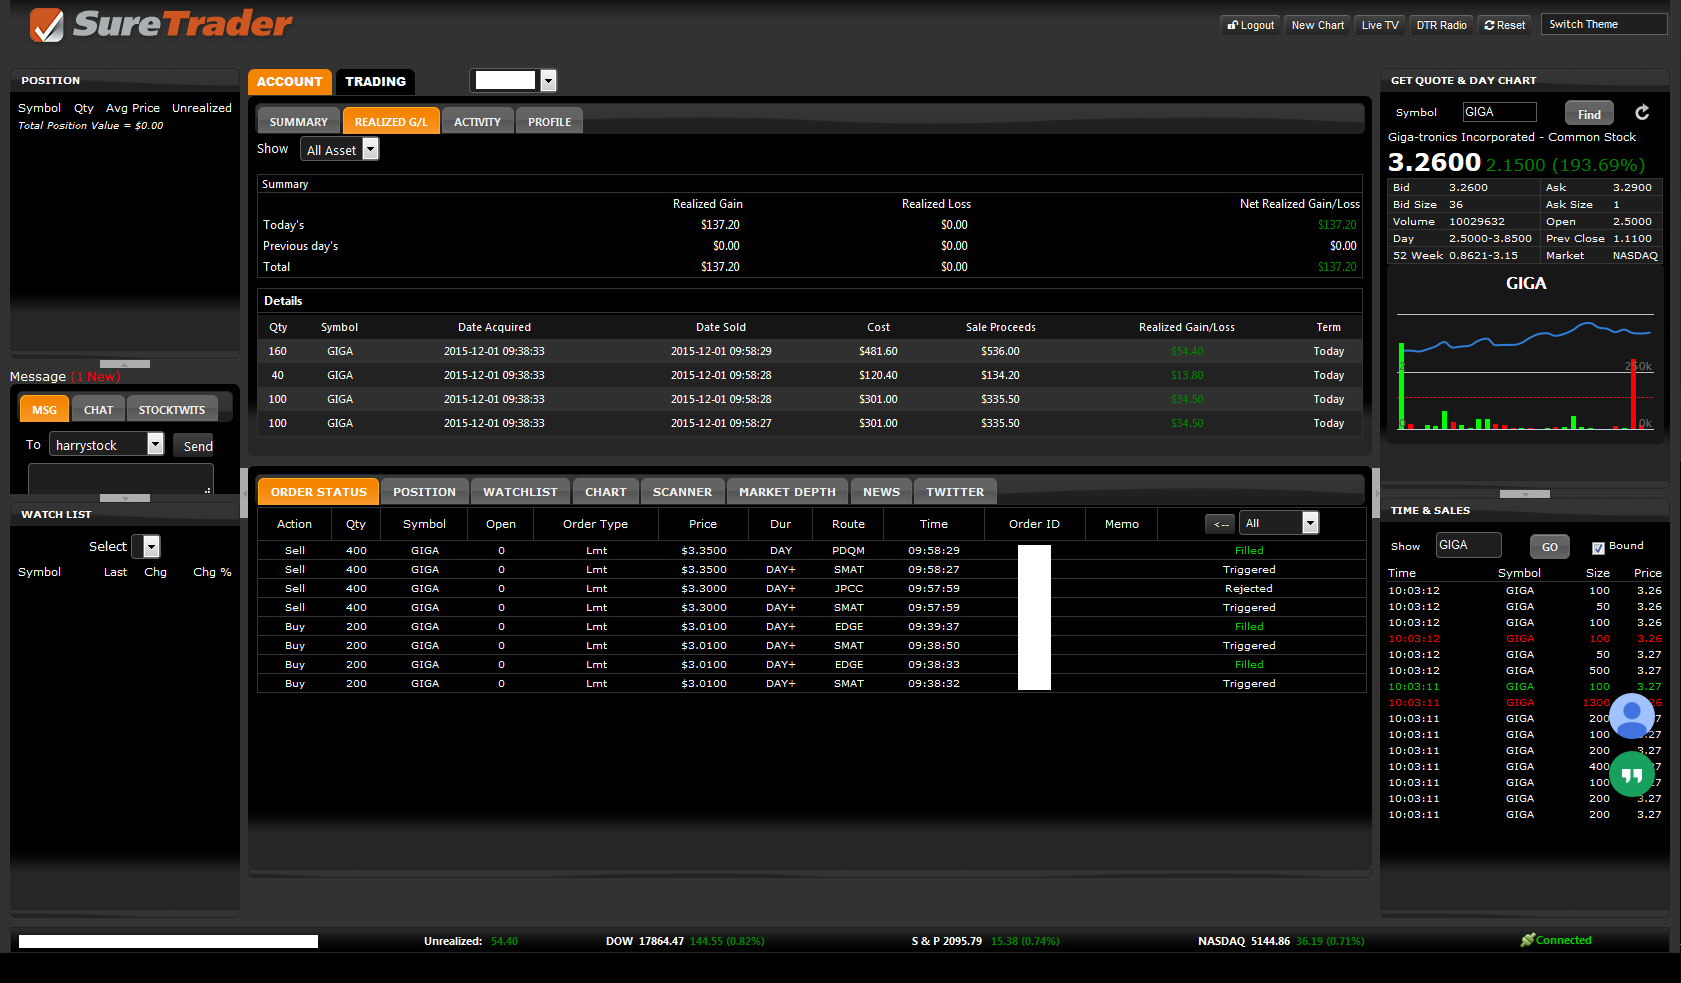Click the Logout button
This screenshot has width=1681, height=983.
[1251, 25]
